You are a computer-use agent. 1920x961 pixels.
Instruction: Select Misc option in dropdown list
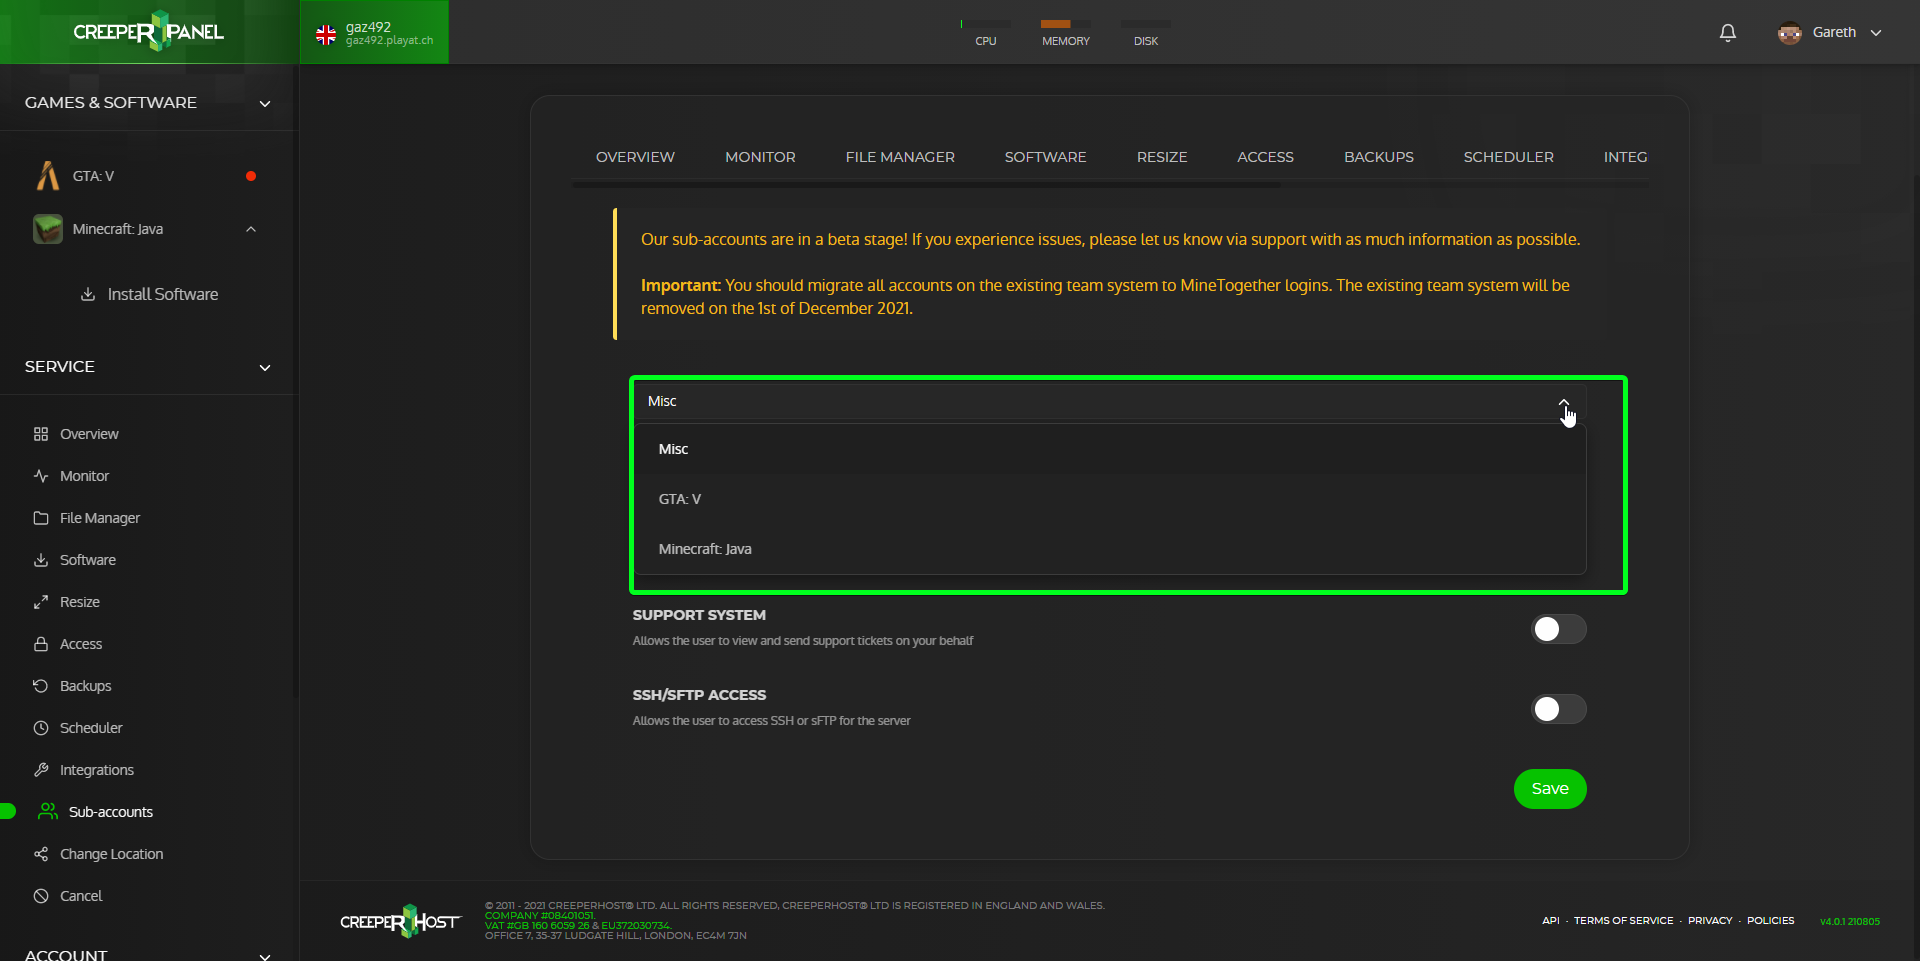1110,449
